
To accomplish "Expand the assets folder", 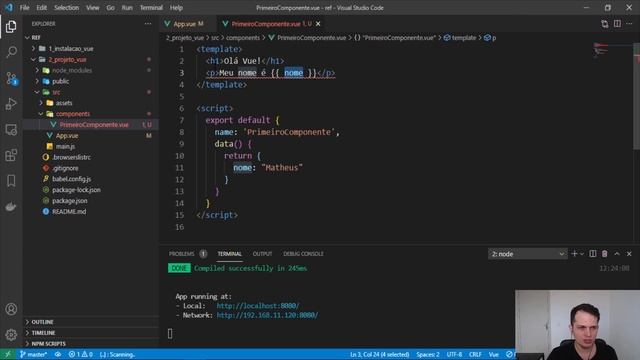I will pyautogui.click(x=41, y=103).
